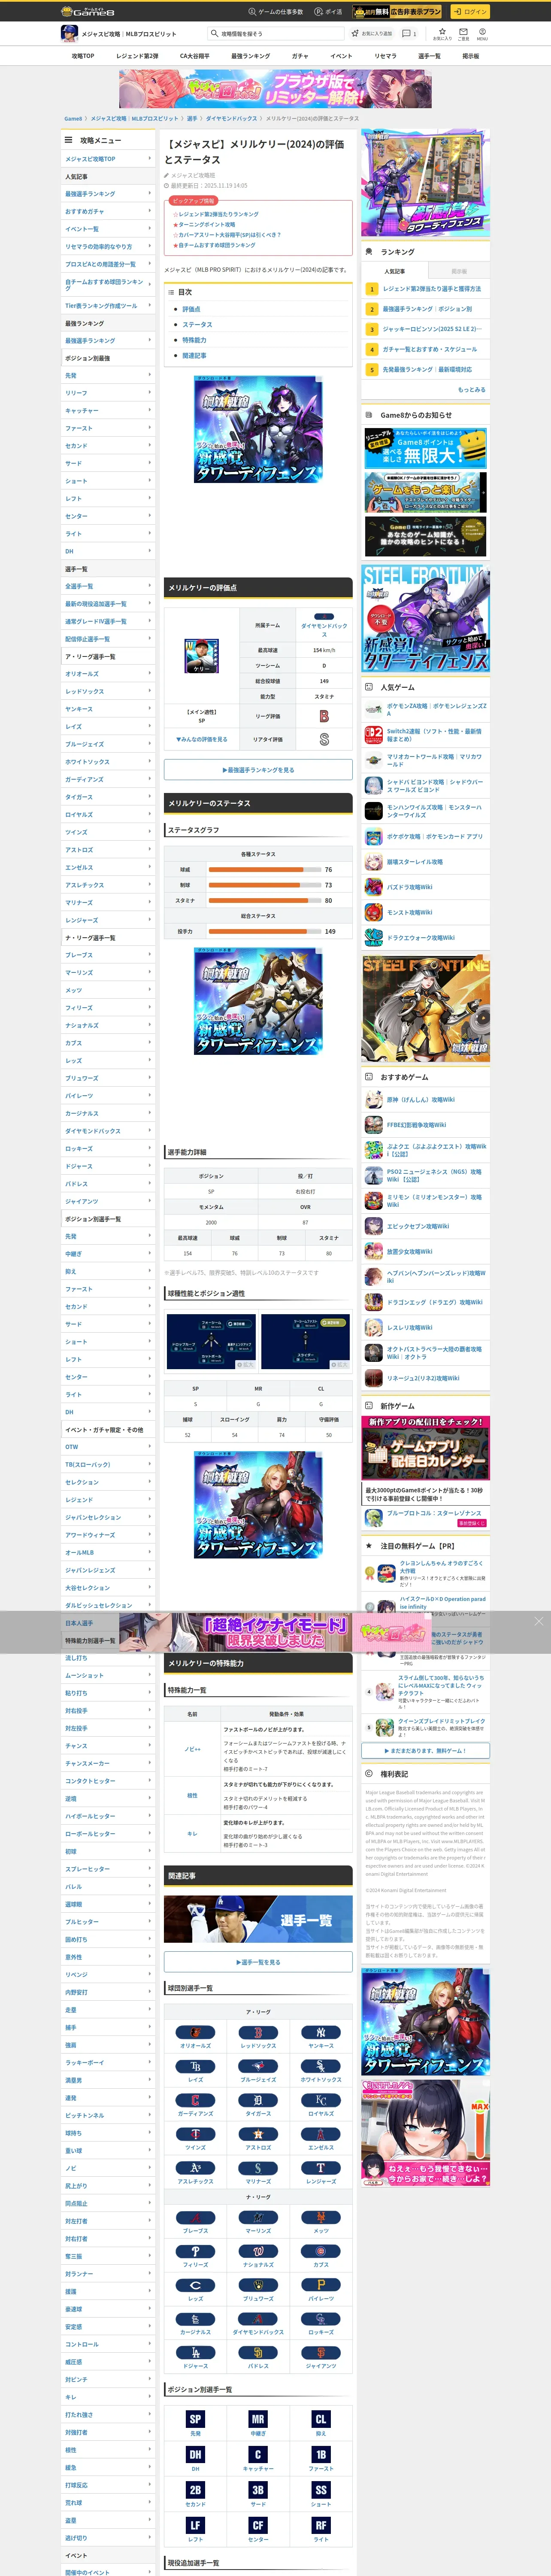Click the search field 攻略情報を探そう
551x2576 pixels.
[275, 33]
